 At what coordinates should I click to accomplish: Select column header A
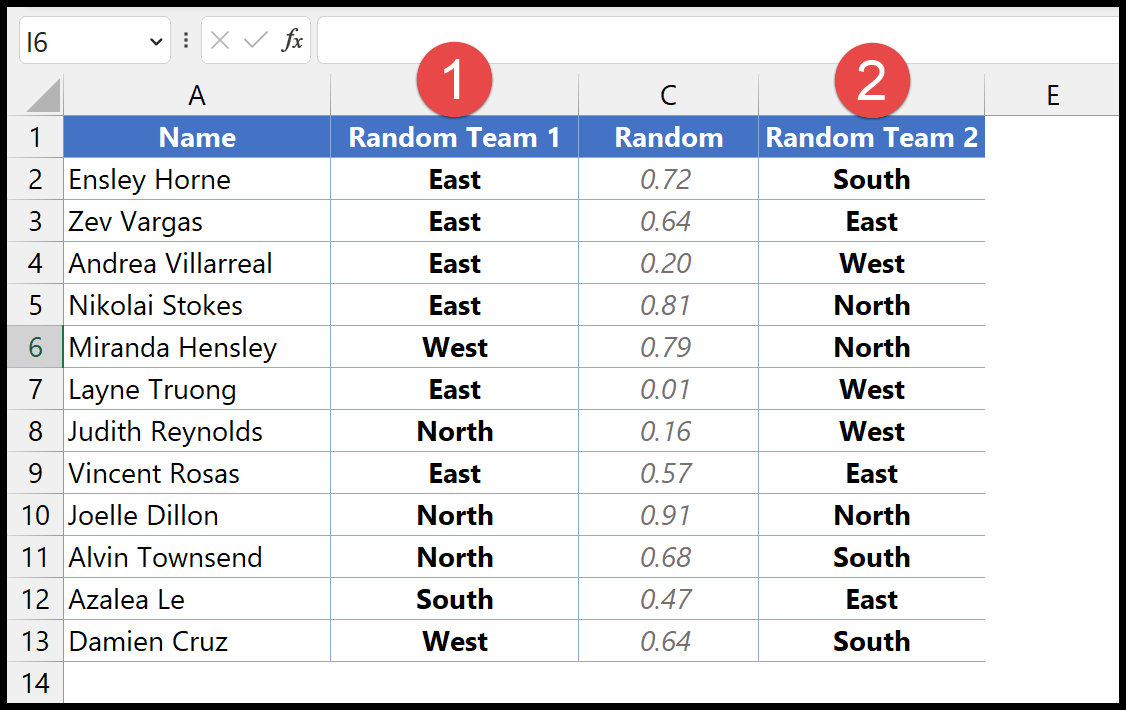click(x=197, y=94)
